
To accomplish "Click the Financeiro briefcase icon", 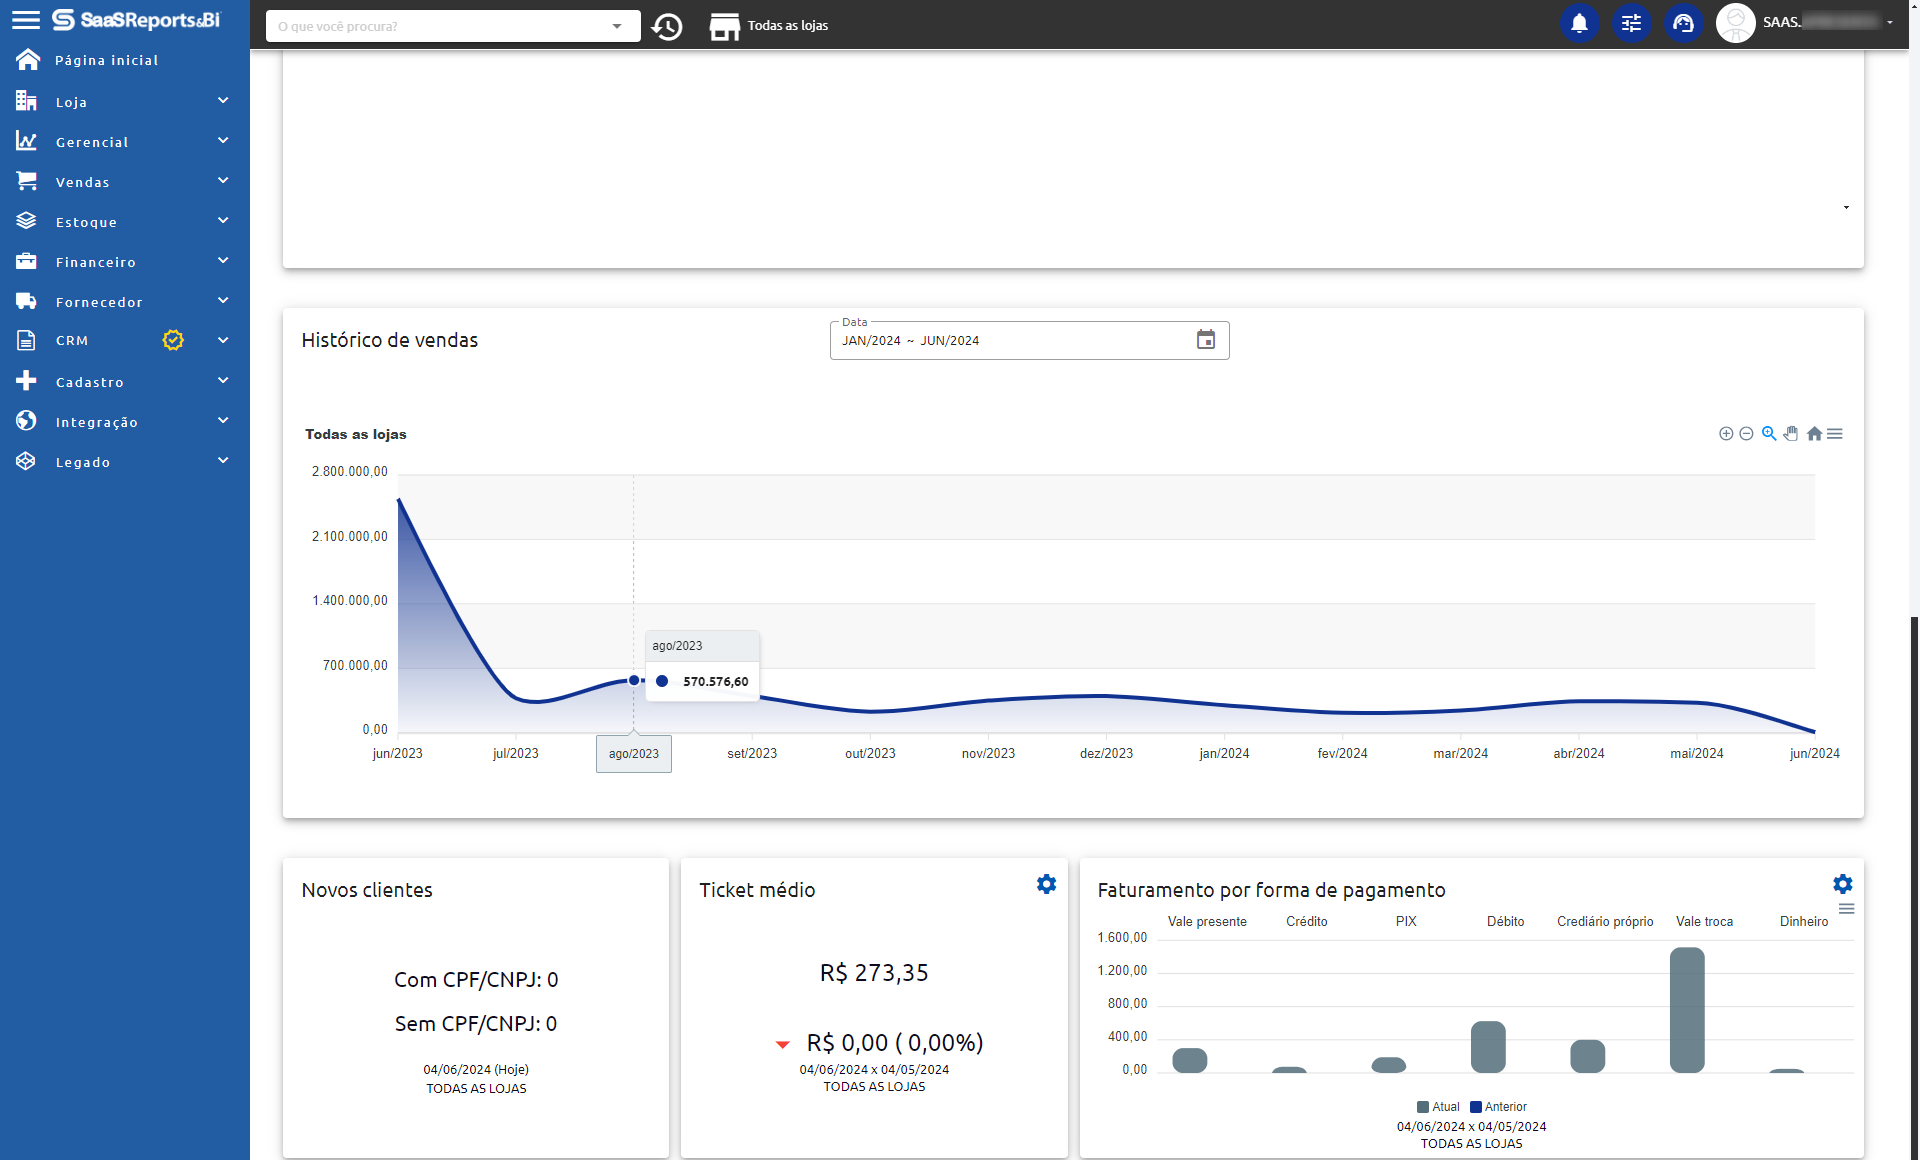I will pyautogui.click(x=27, y=261).
